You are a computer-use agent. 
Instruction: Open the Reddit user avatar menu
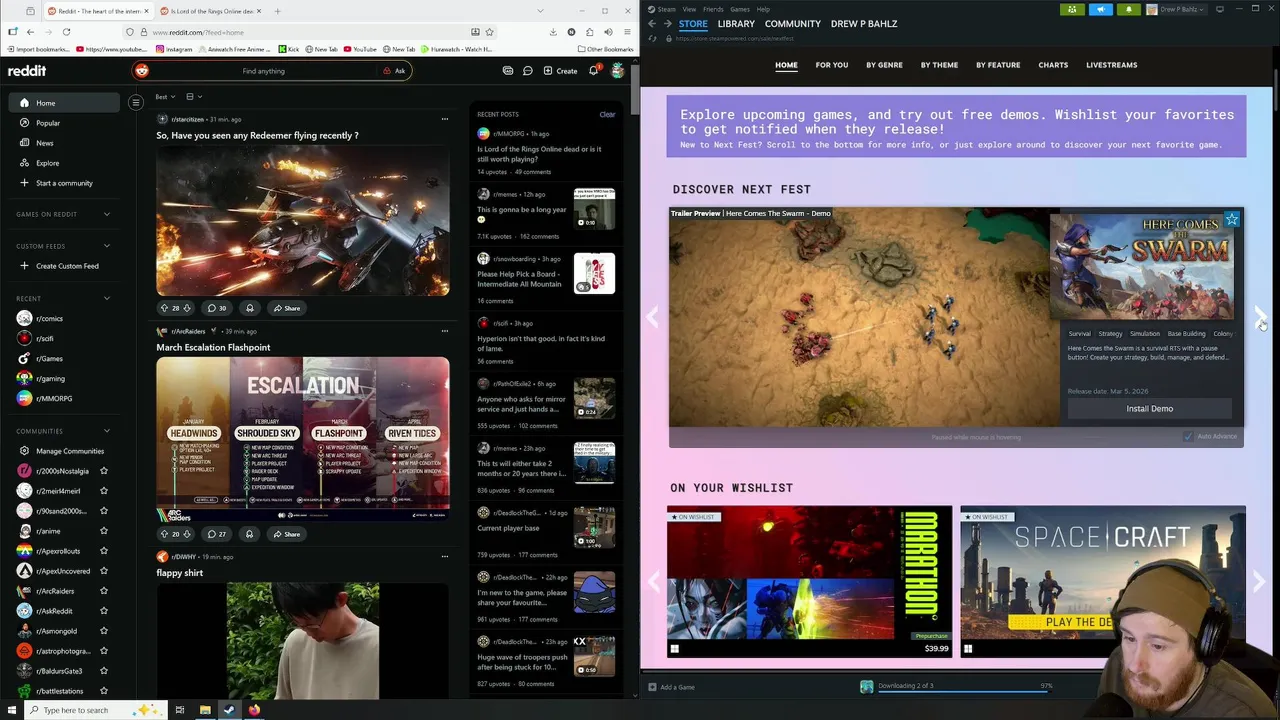pos(618,71)
